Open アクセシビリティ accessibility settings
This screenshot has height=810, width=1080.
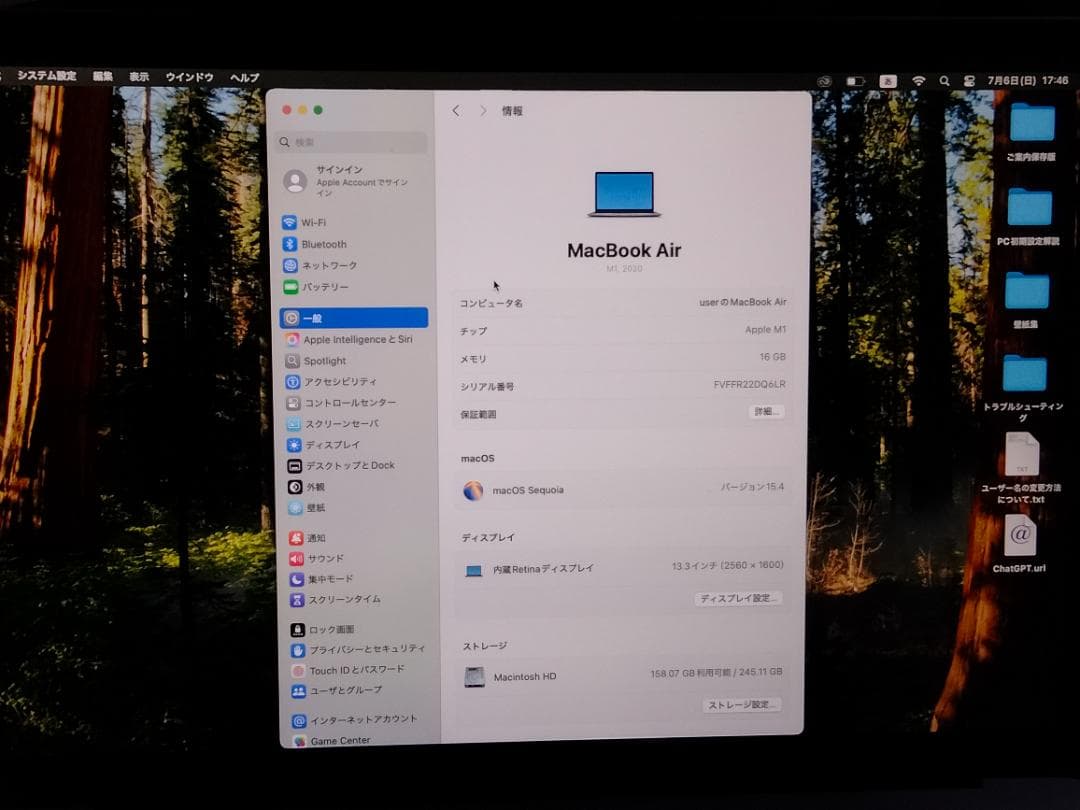(331, 382)
